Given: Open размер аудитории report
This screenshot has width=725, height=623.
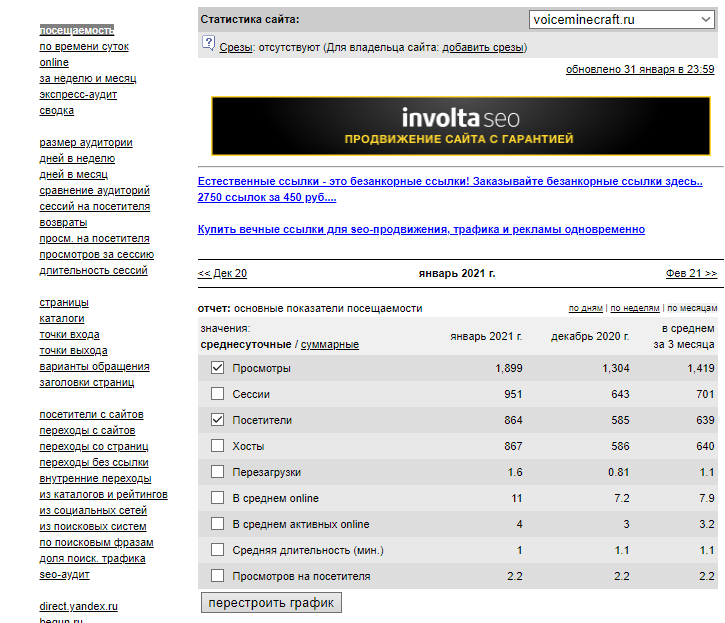Looking at the screenshot, I should (x=86, y=142).
